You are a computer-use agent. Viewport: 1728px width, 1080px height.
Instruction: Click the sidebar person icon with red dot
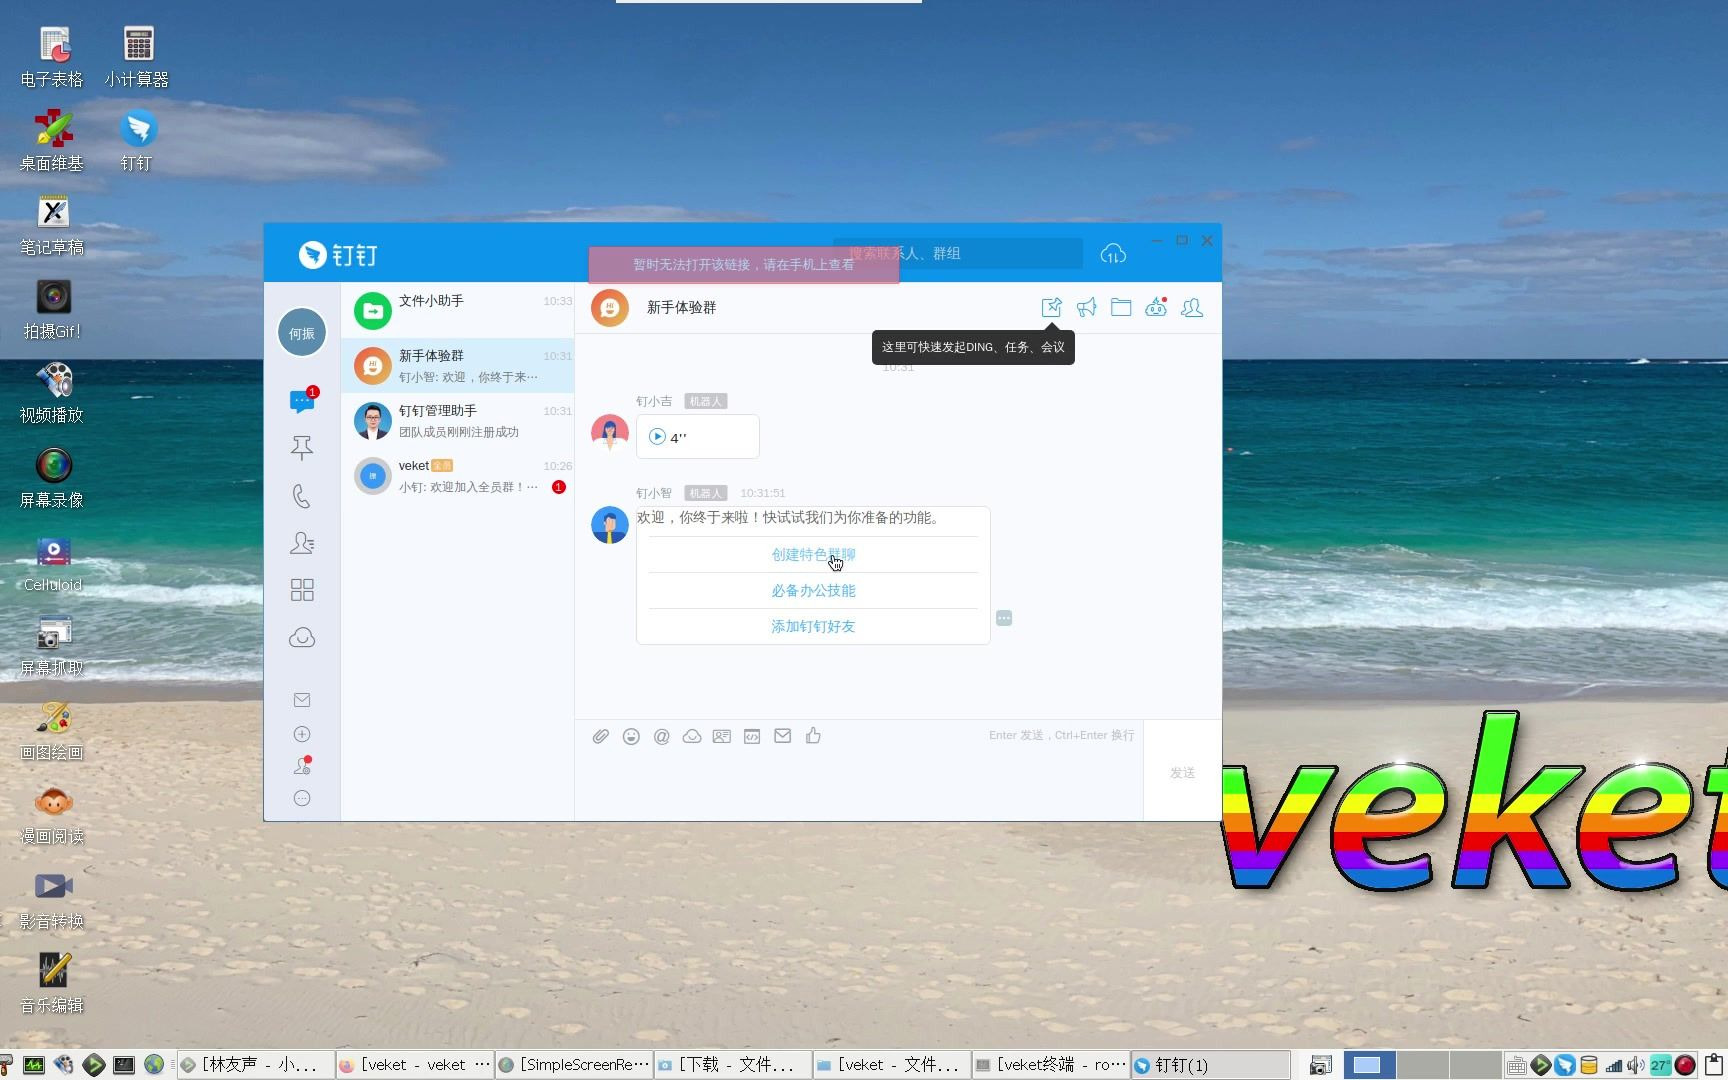[302, 766]
